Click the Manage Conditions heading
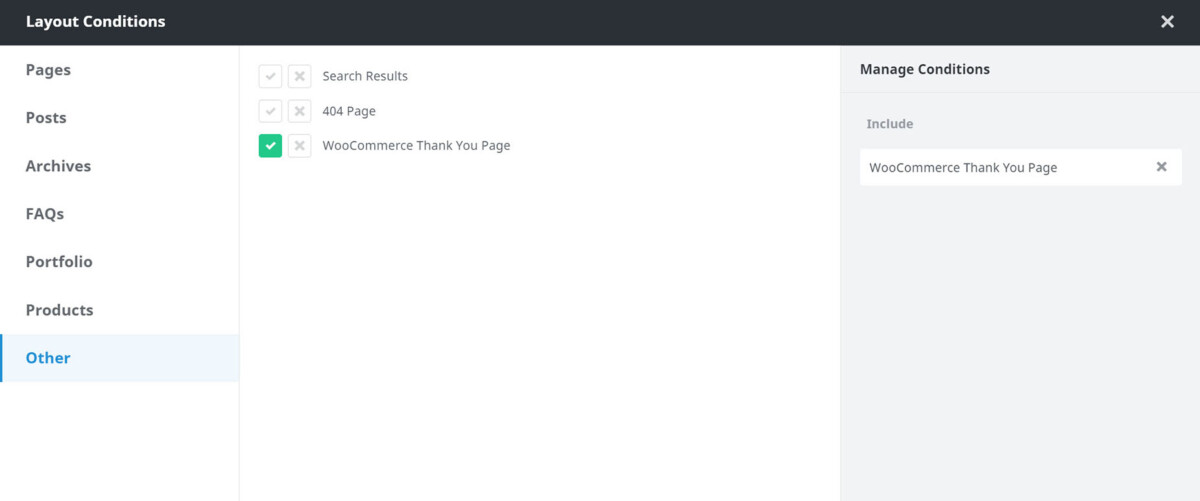The width and height of the screenshot is (1200, 501). pos(925,70)
